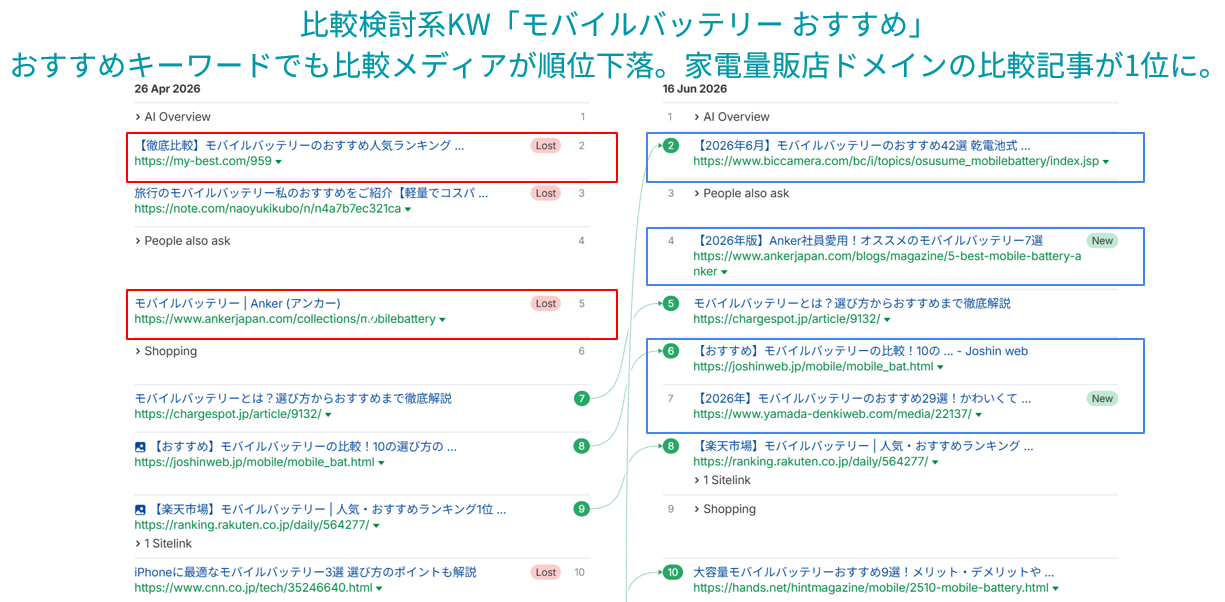Click ranking.rakuten.co.jp URL in June column
The width and height of the screenshot is (1225, 602).
point(810,462)
